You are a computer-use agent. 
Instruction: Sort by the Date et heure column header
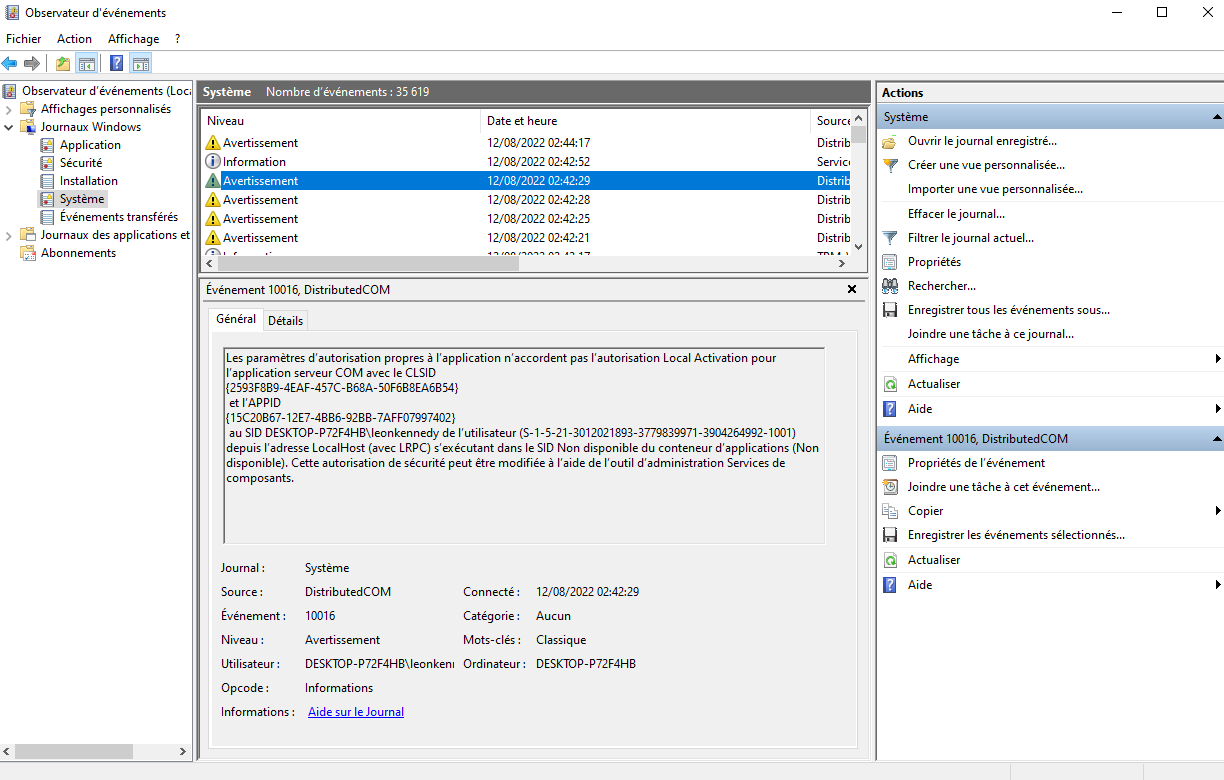click(x=646, y=121)
